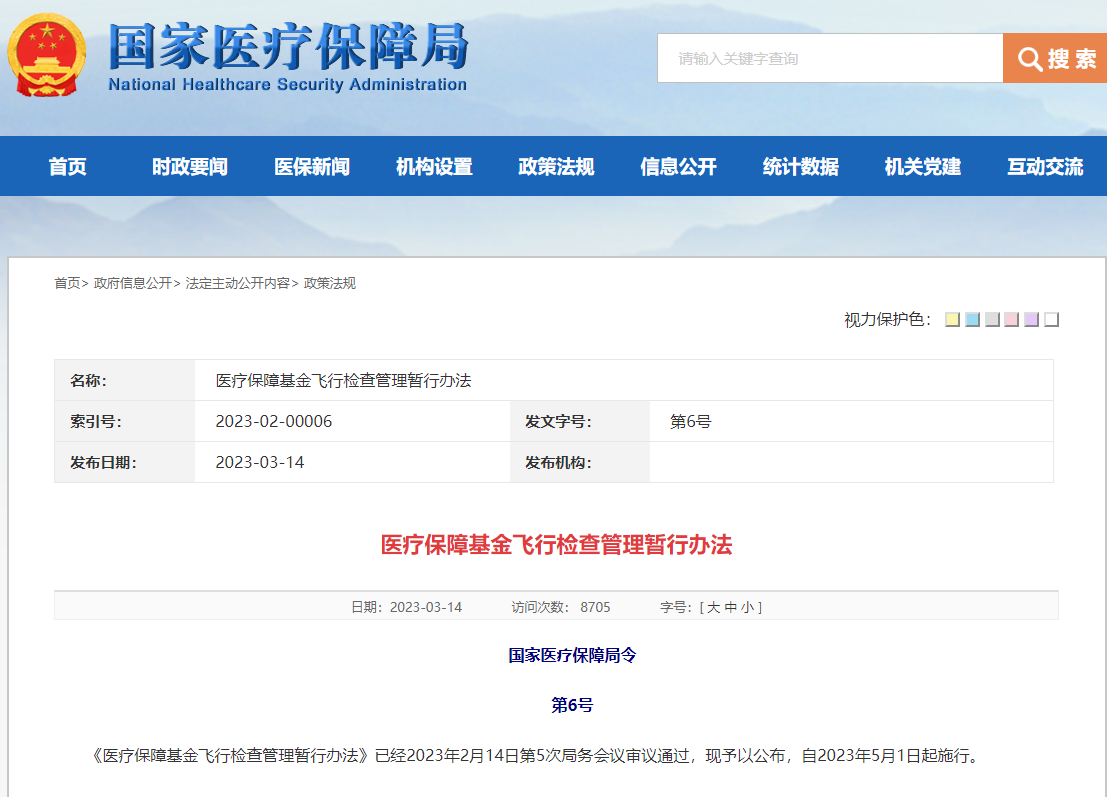The image size is (1107, 797).
Task: Click the 索引号 table label
Action: click(x=96, y=421)
